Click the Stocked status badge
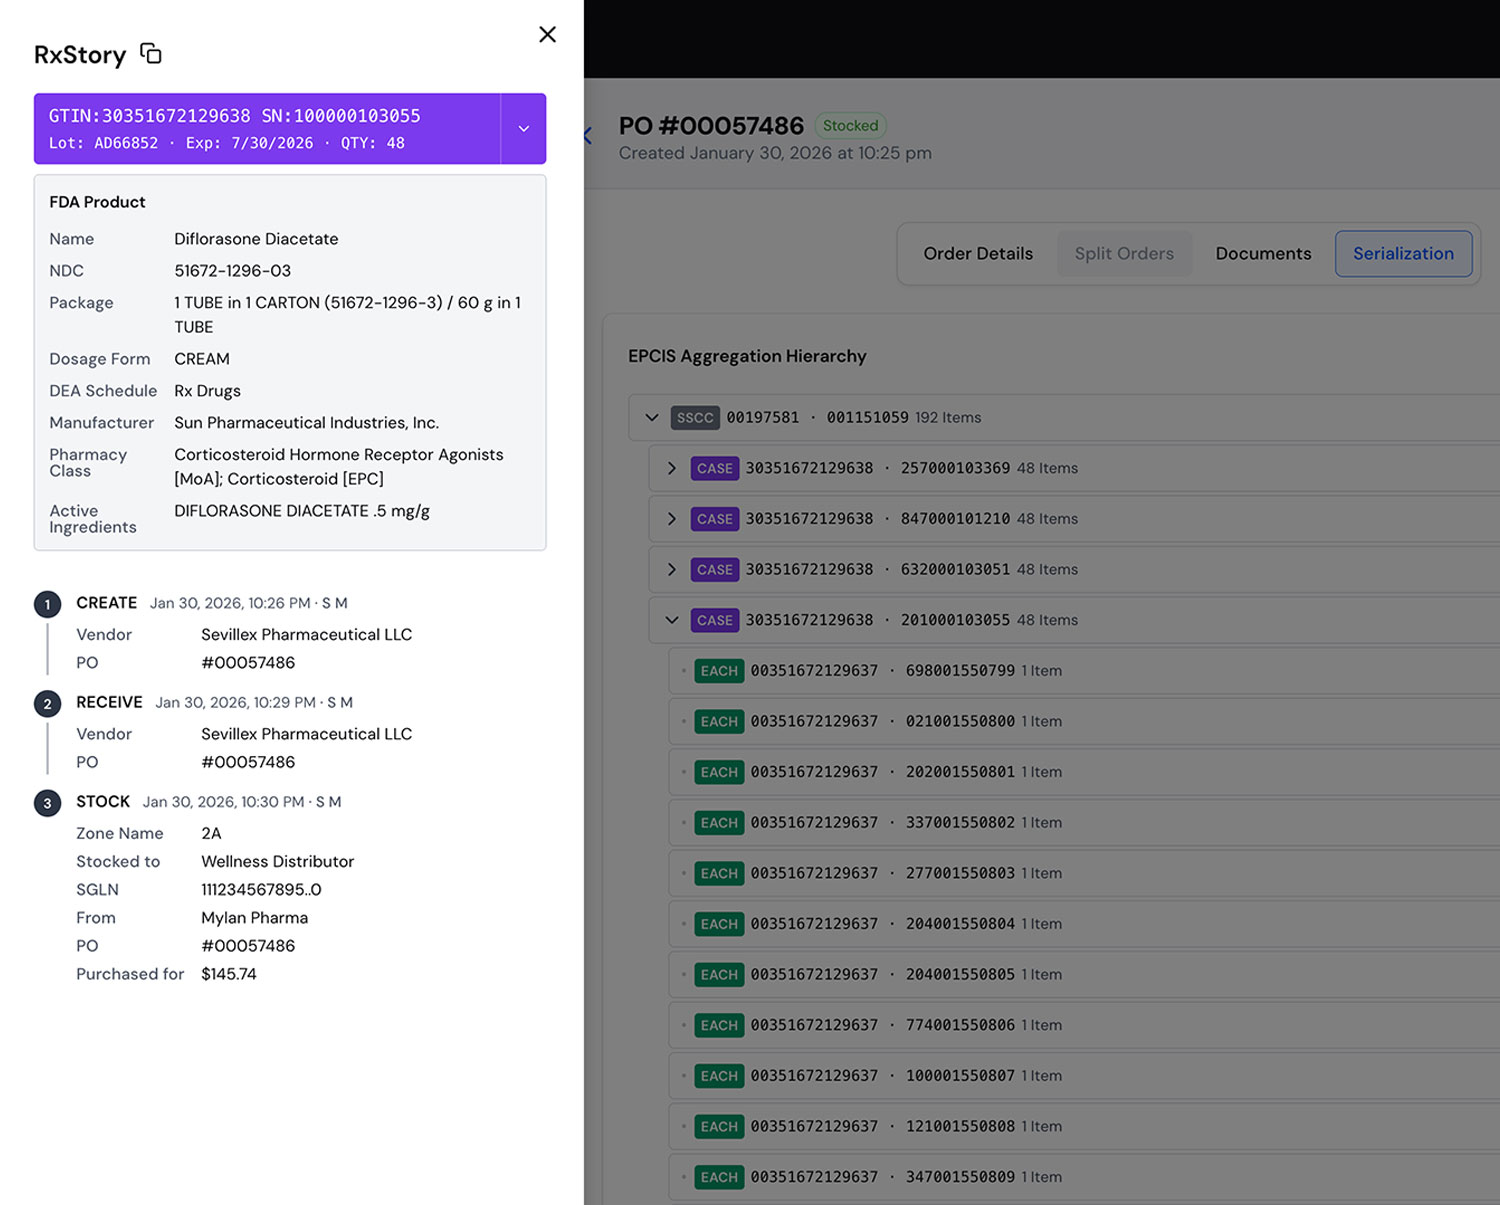The height and width of the screenshot is (1205, 1500). 851,125
